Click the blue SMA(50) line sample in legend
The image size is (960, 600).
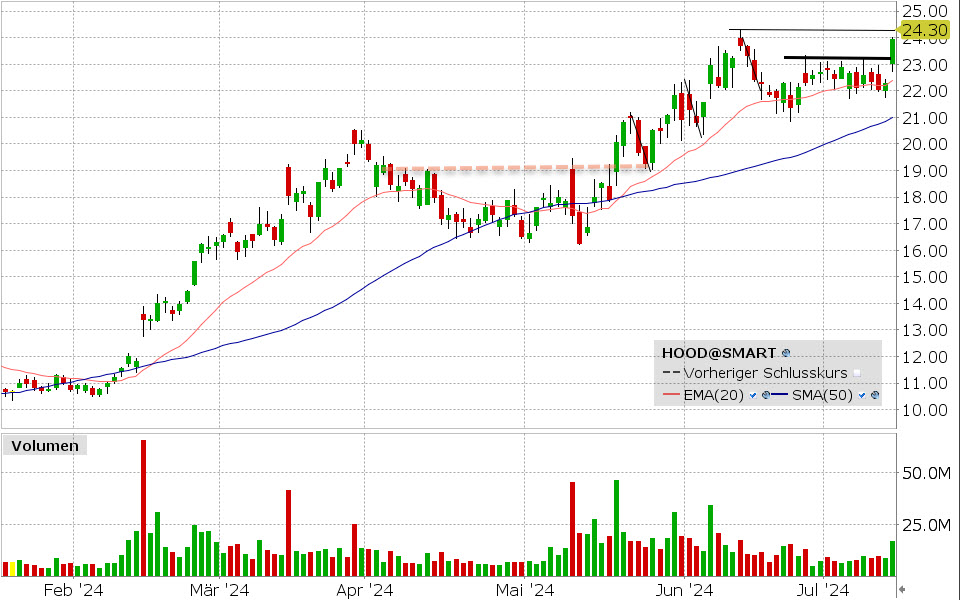point(779,396)
